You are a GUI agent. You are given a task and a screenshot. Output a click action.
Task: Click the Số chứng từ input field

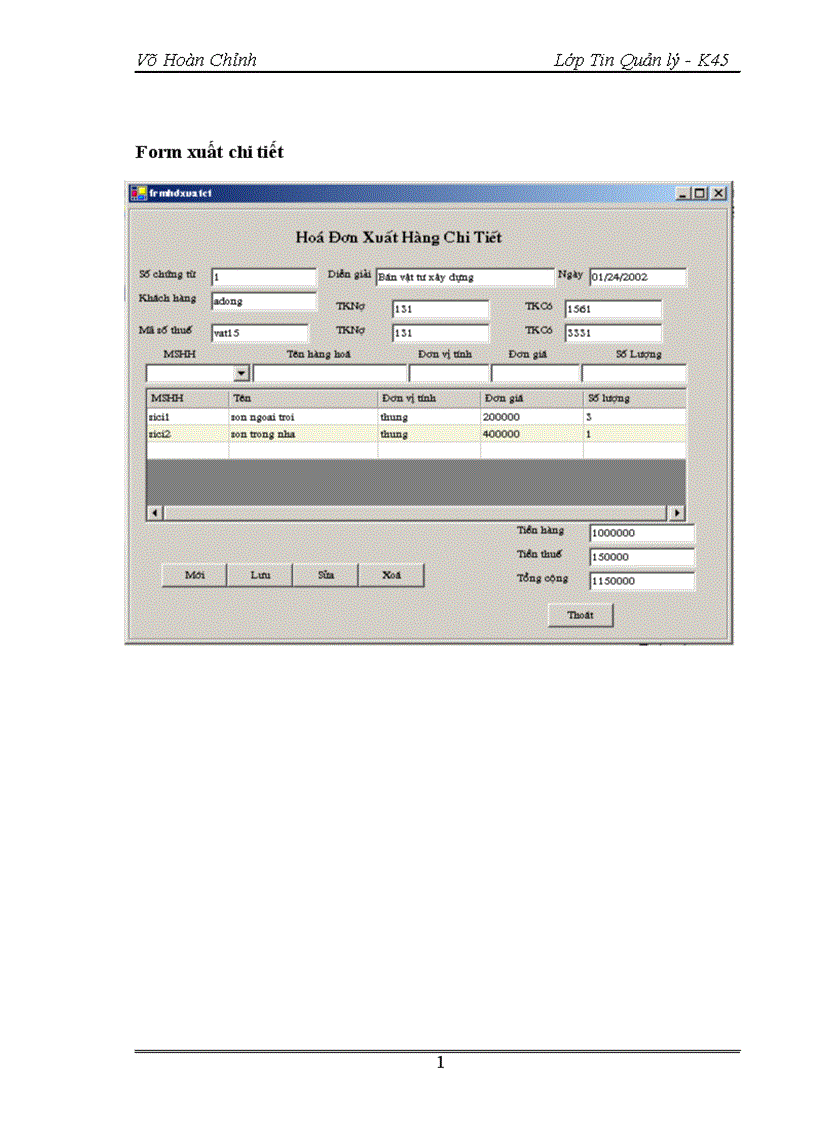coord(263,277)
